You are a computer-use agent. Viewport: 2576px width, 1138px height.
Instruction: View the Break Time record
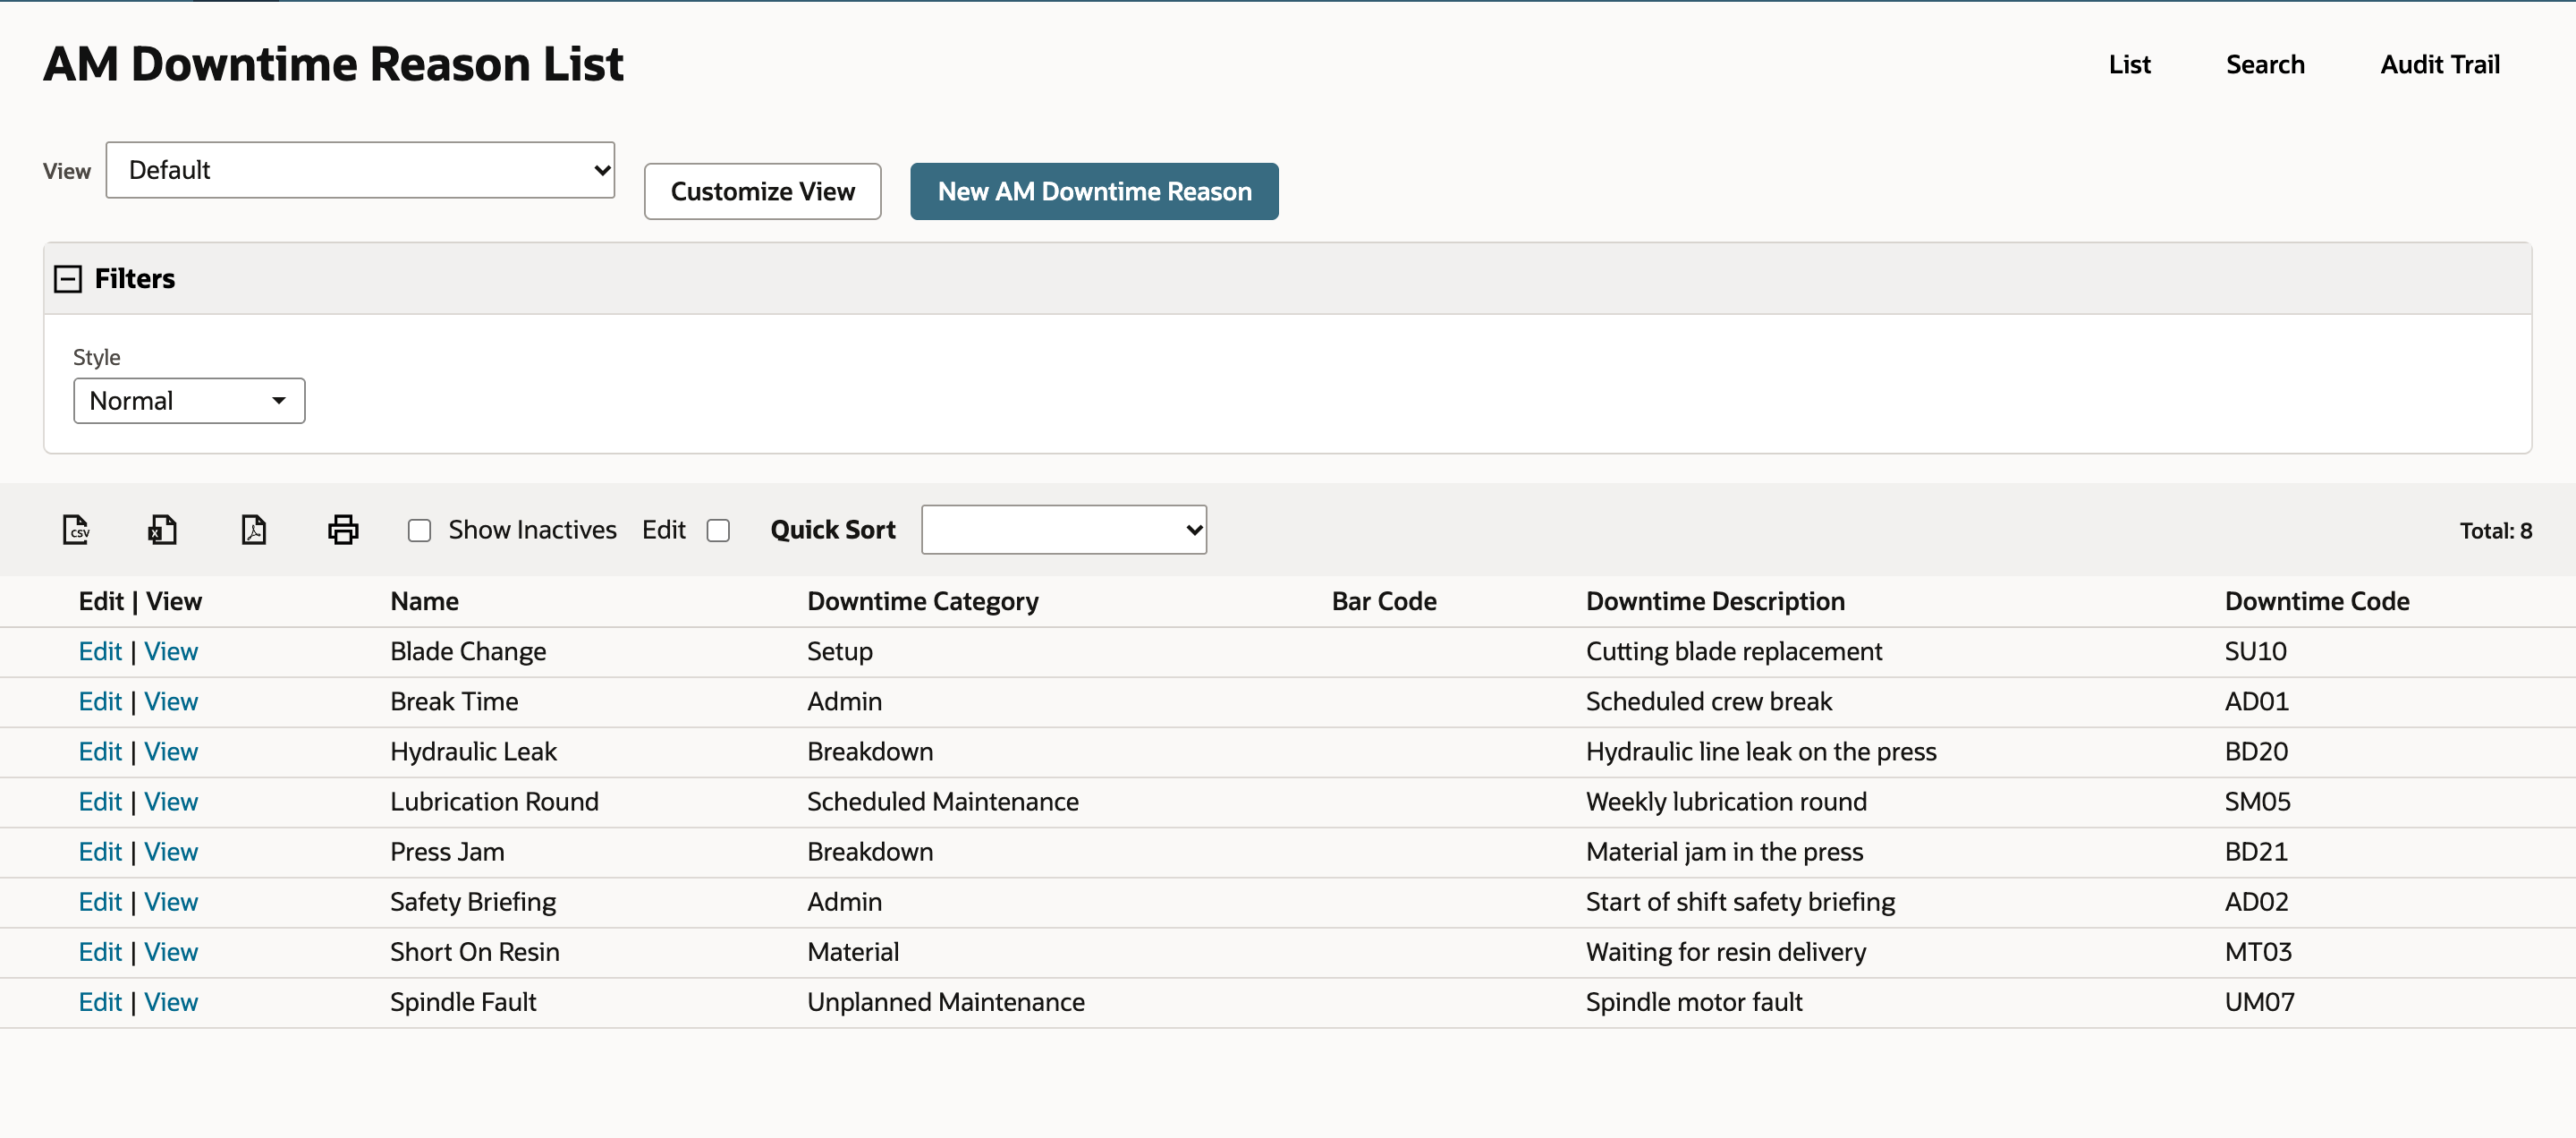(x=171, y=702)
